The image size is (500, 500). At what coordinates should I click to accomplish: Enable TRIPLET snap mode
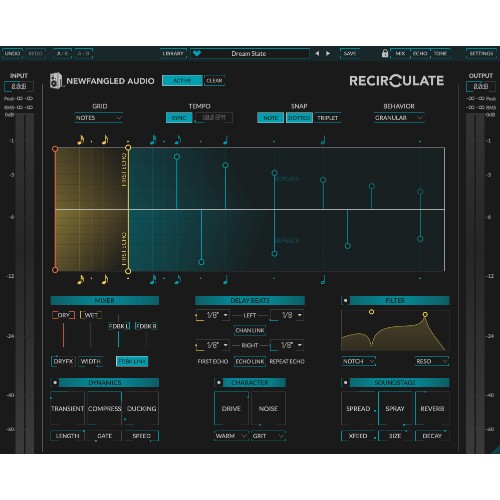(327, 118)
